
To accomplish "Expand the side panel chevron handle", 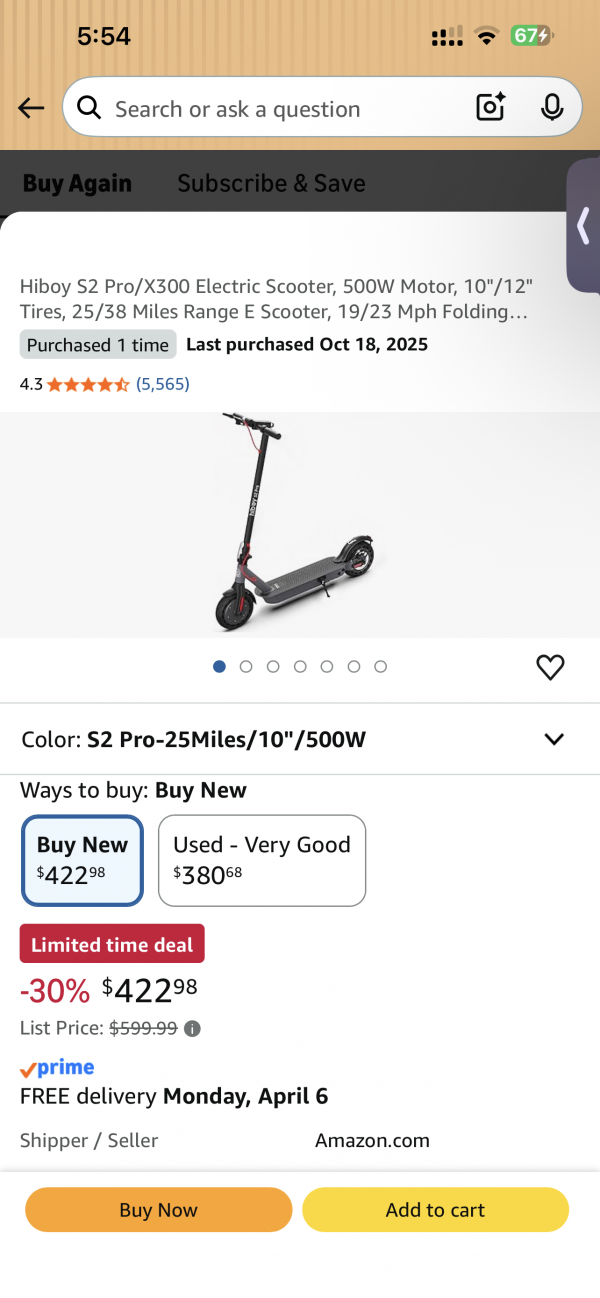I will pos(583,226).
